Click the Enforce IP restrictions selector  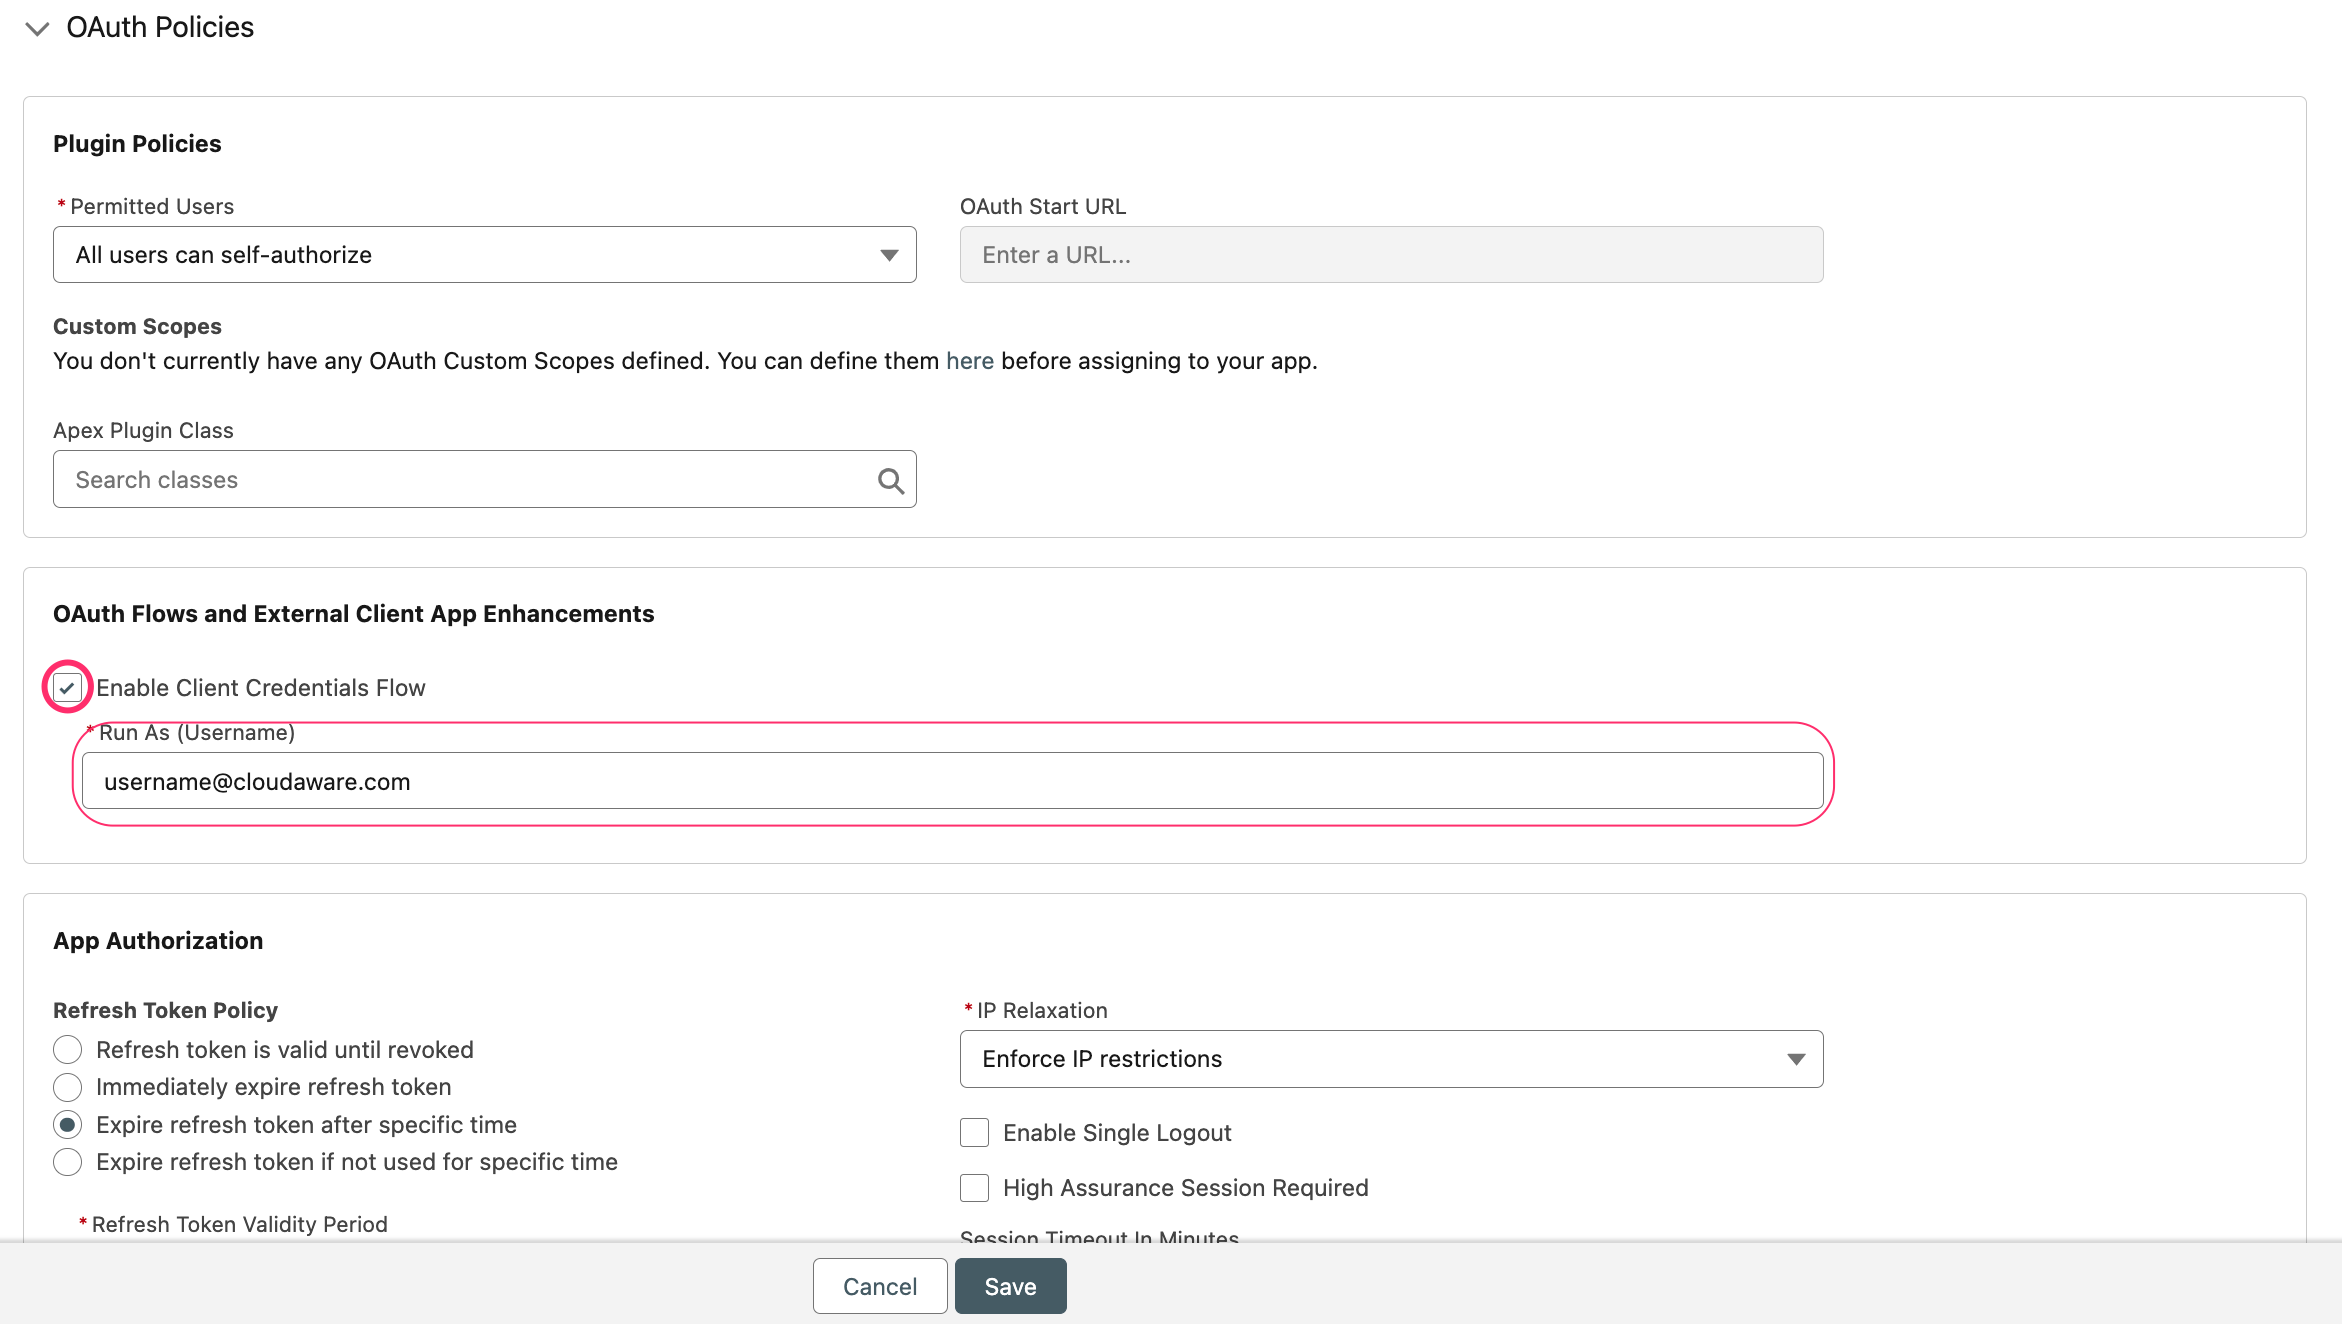click(1390, 1058)
